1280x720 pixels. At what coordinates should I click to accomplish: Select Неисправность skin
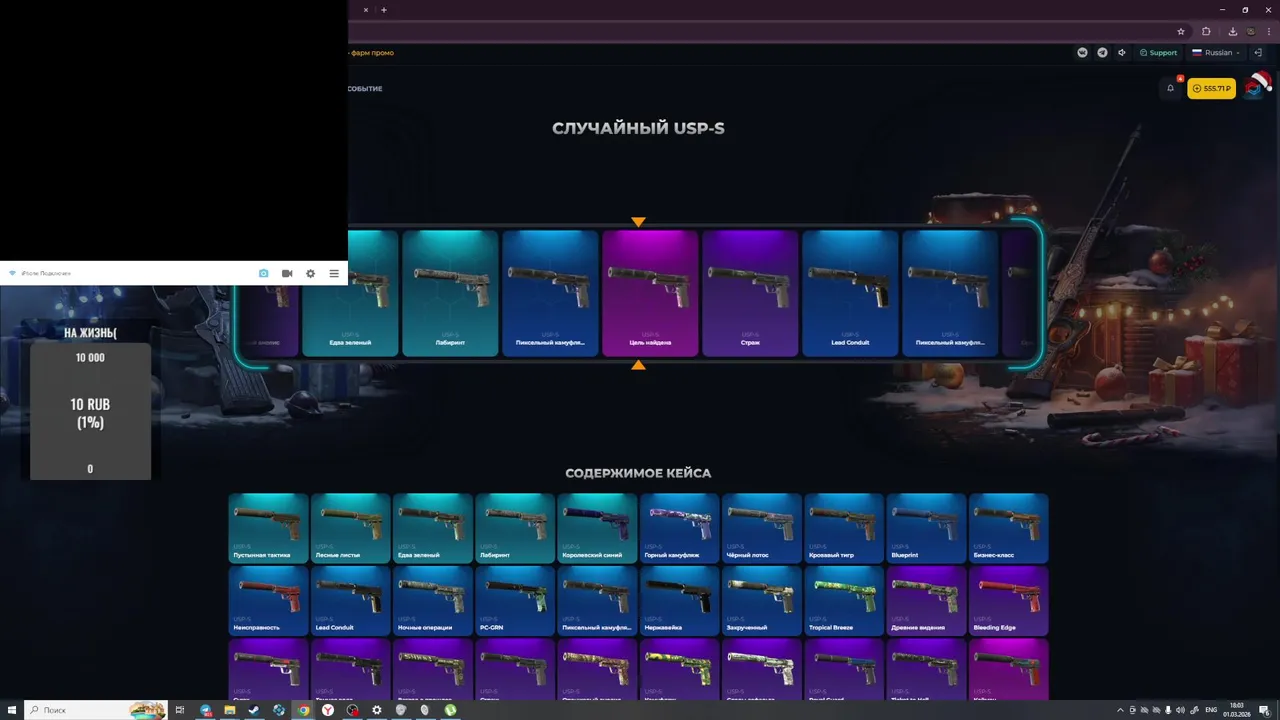tap(268, 601)
